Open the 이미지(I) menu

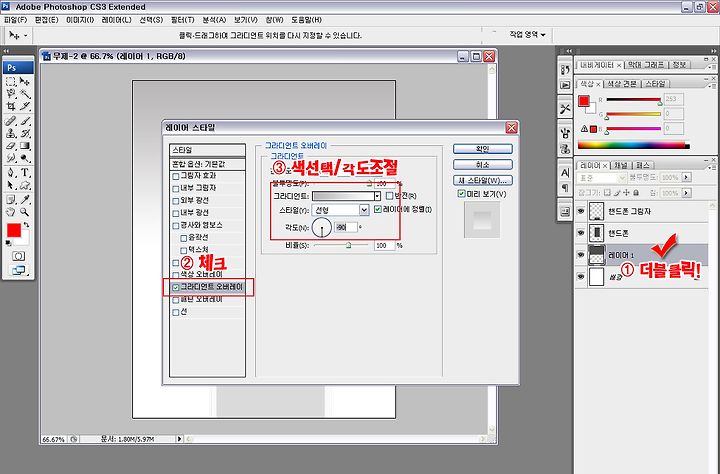click(80, 20)
